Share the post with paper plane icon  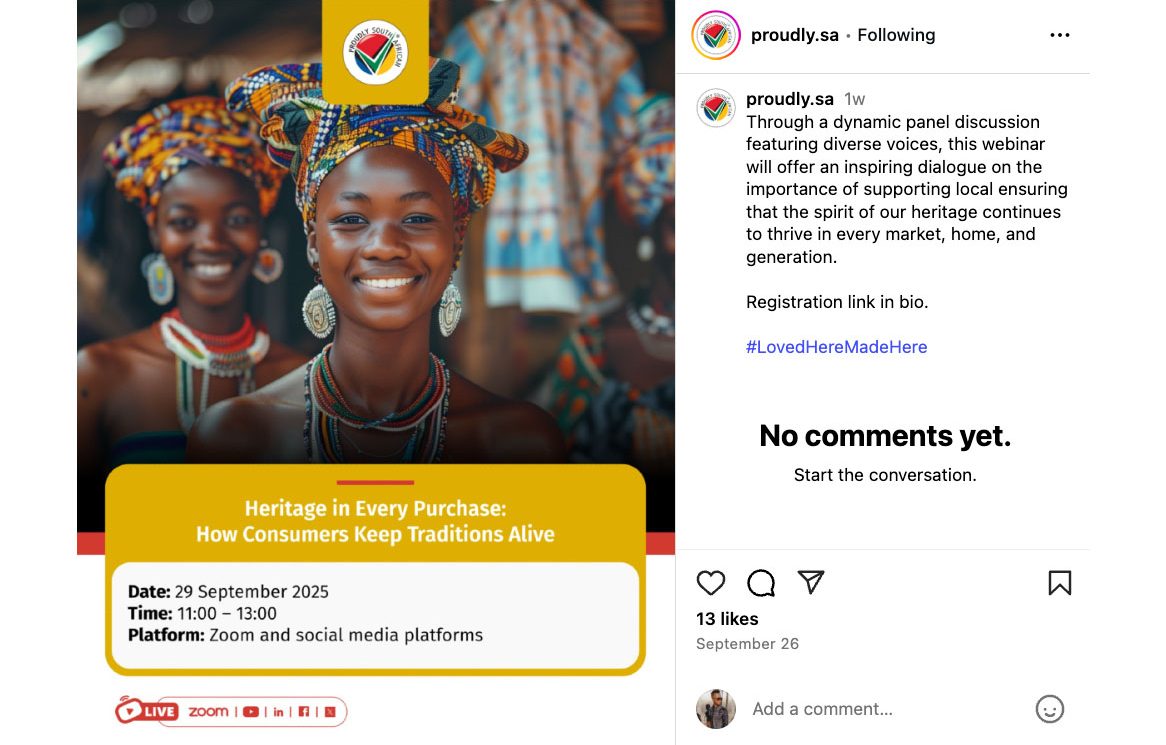[x=811, y=582]
